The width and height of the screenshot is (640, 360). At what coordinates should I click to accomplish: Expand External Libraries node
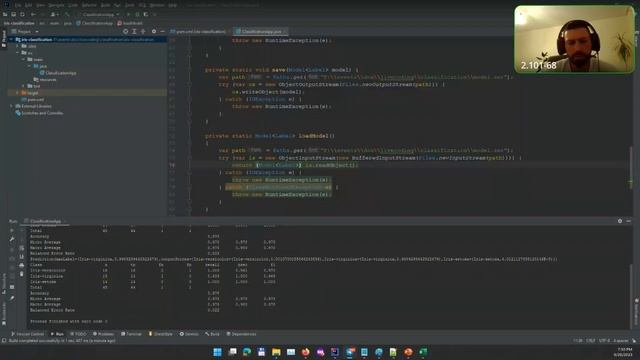coord(11,106)
